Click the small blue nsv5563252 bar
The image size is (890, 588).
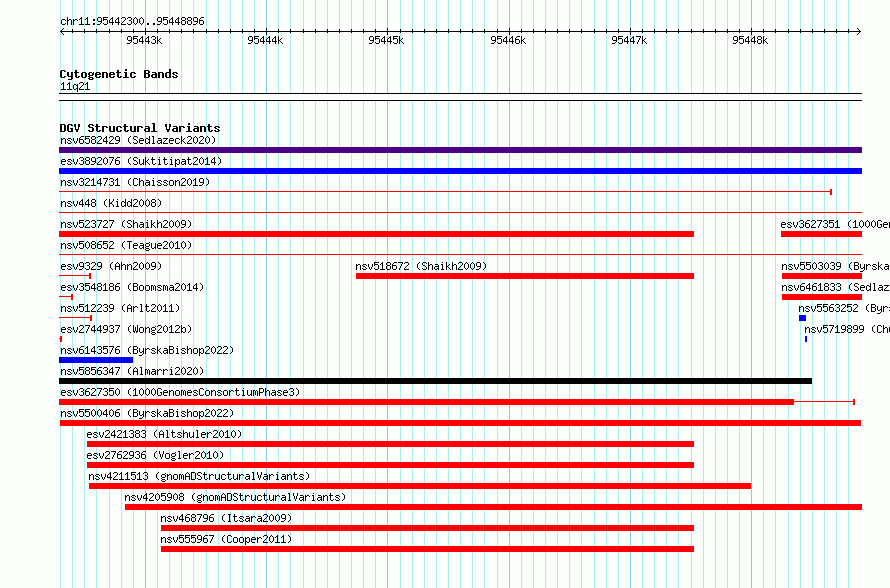click(803, 318)
